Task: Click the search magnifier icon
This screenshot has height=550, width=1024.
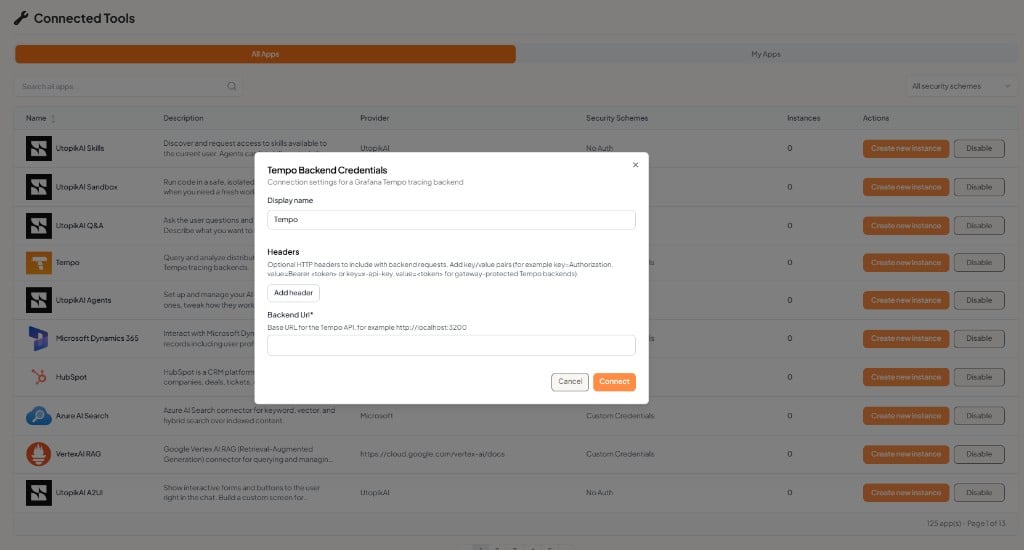Action: 232,86
